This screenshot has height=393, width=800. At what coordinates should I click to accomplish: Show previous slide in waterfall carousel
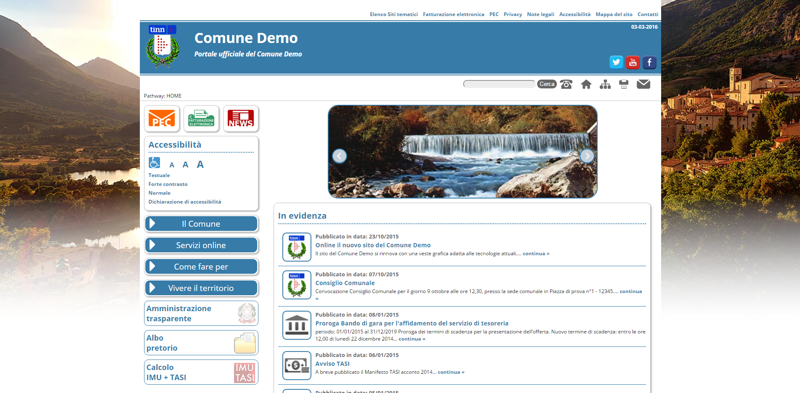[x=339, y=156]
